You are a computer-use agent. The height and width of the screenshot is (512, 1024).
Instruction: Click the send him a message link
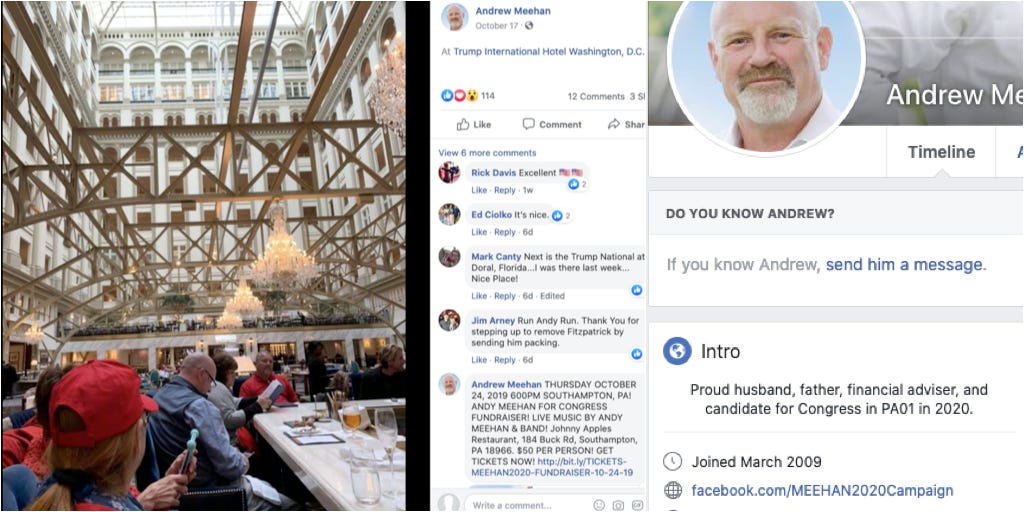tap(904, 264)
